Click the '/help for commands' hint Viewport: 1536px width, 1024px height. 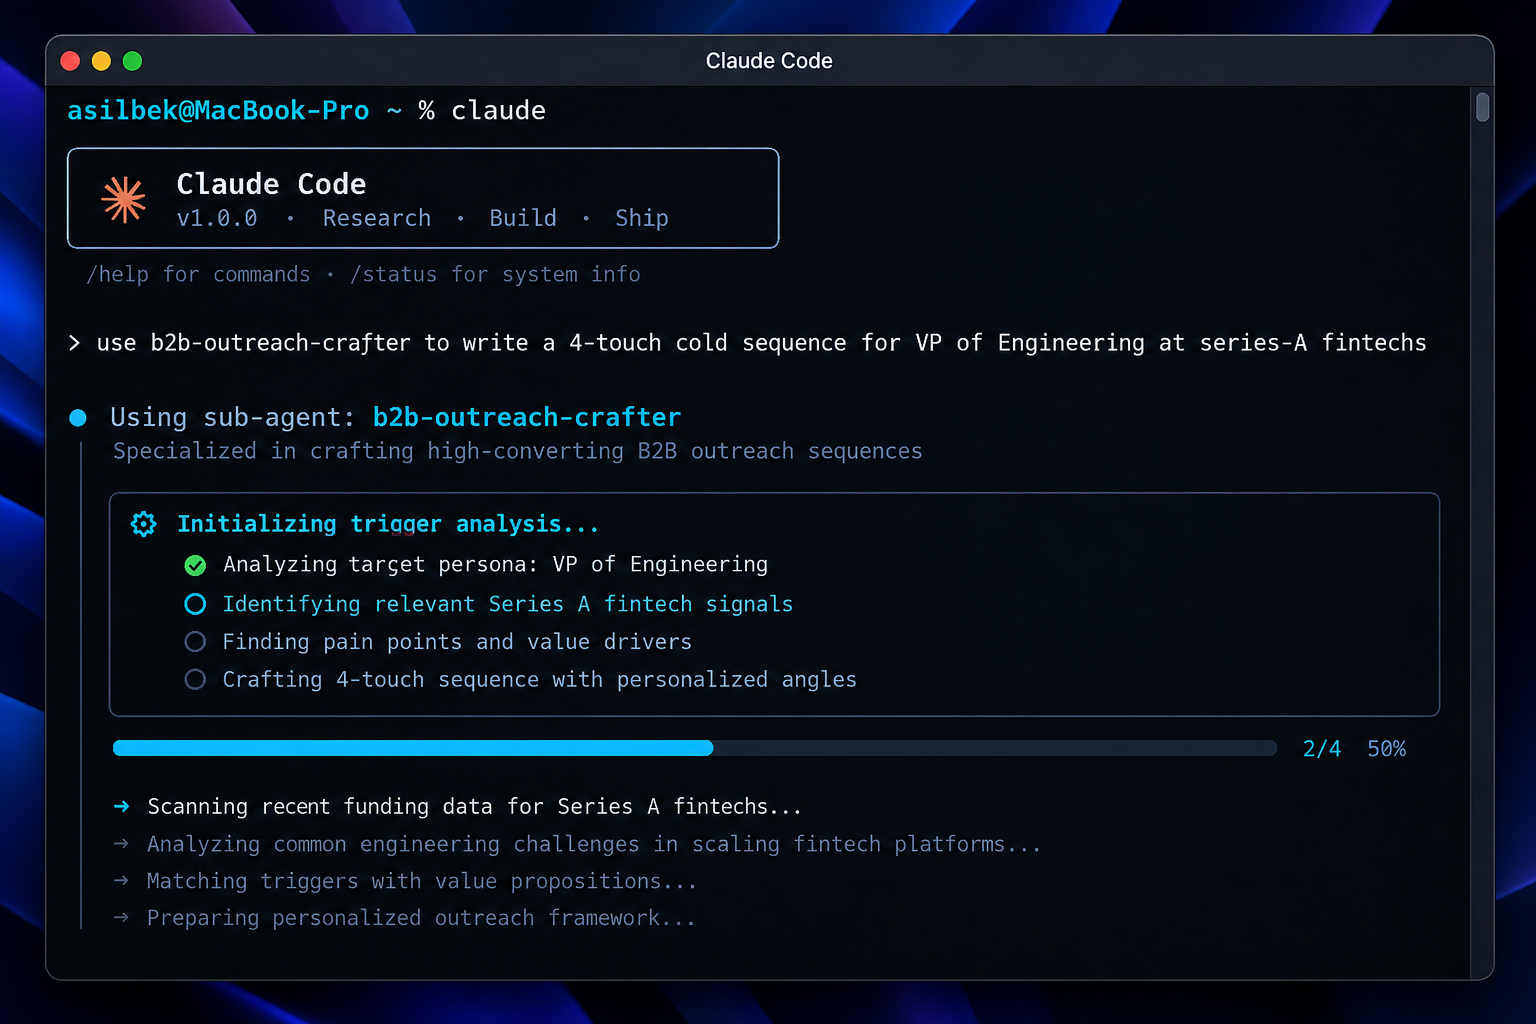[x=198, y=274]
